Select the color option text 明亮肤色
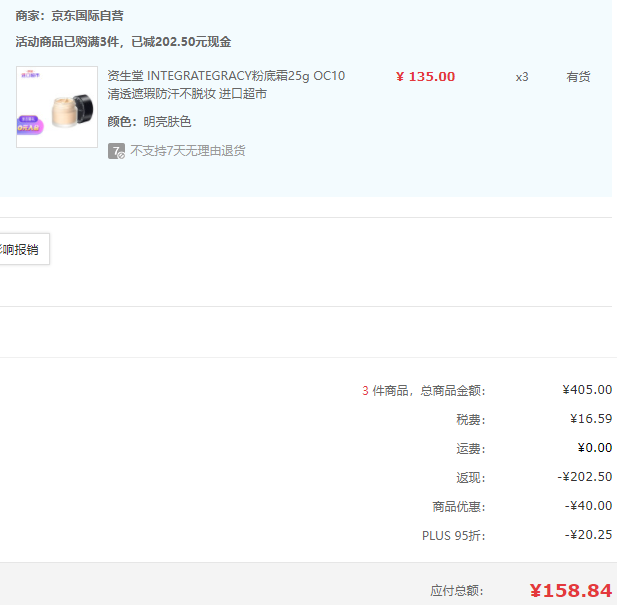 [x=167, y=122]
